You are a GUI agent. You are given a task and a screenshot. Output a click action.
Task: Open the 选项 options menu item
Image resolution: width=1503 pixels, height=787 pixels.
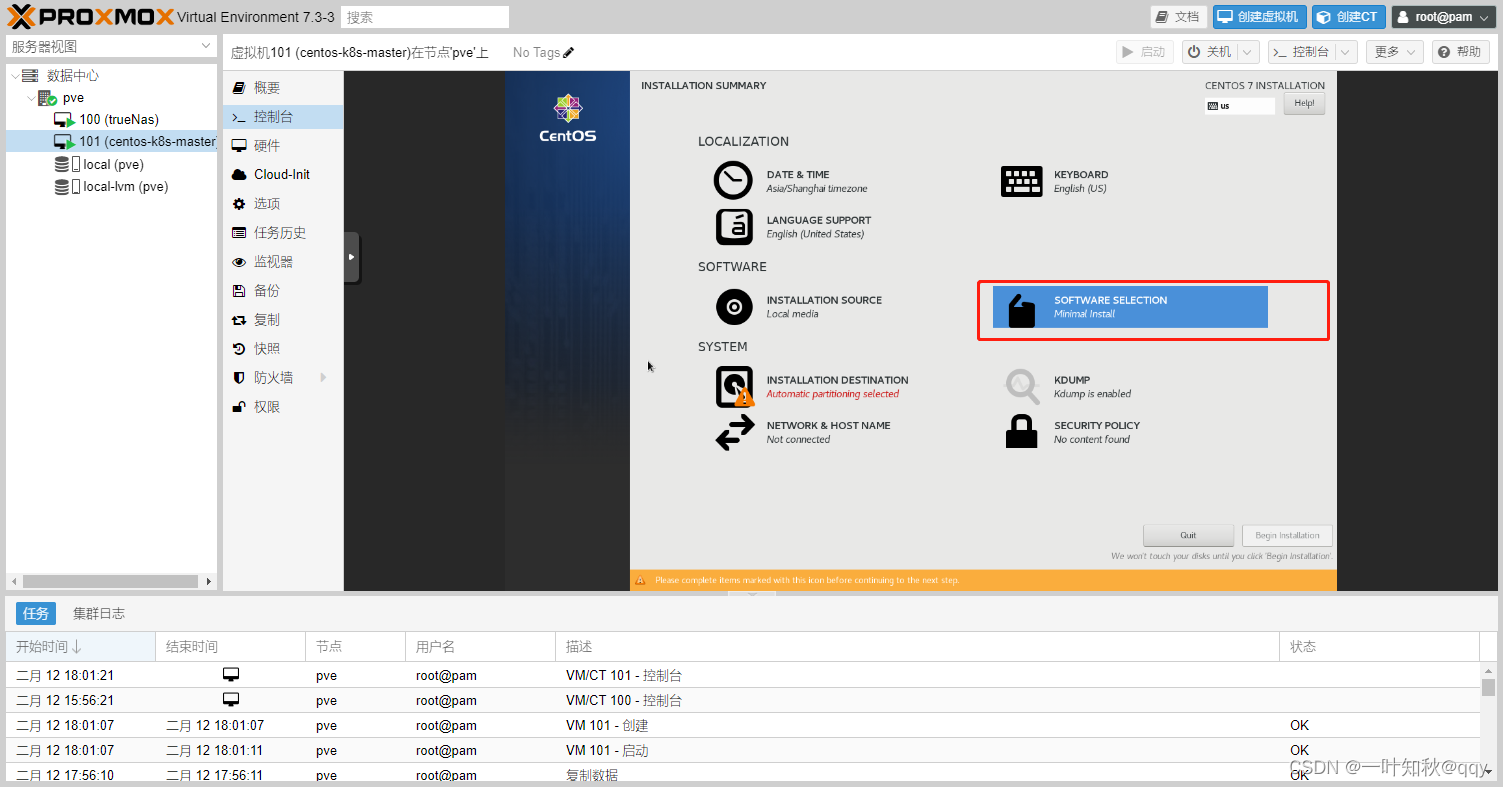coord(283,204)
